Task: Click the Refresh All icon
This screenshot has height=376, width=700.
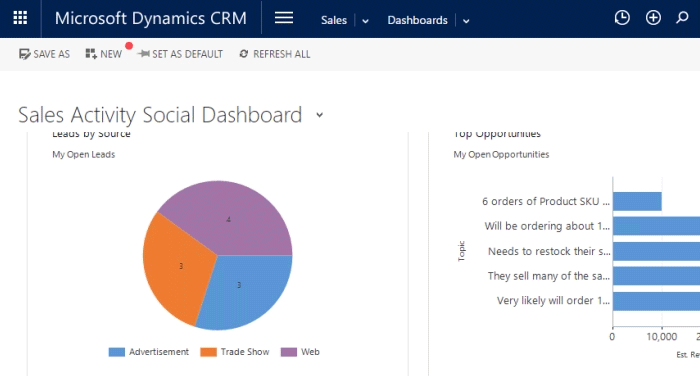Action: coord(243,54)
